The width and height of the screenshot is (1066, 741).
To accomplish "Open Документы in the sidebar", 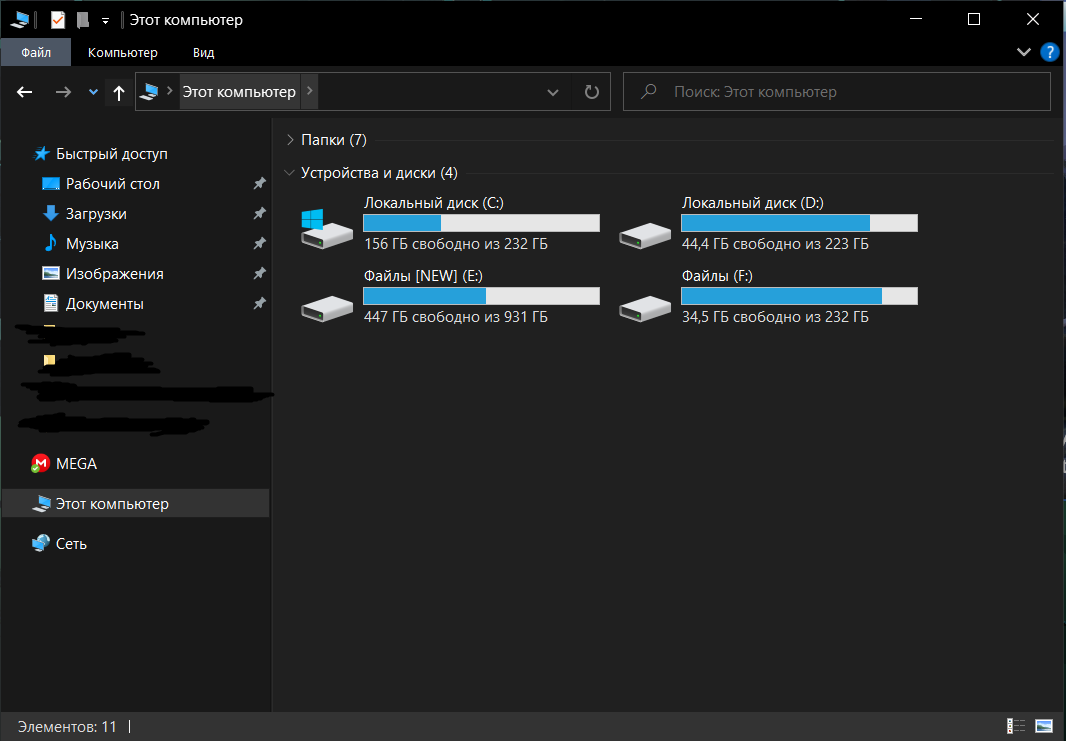I will coord(104,303).
